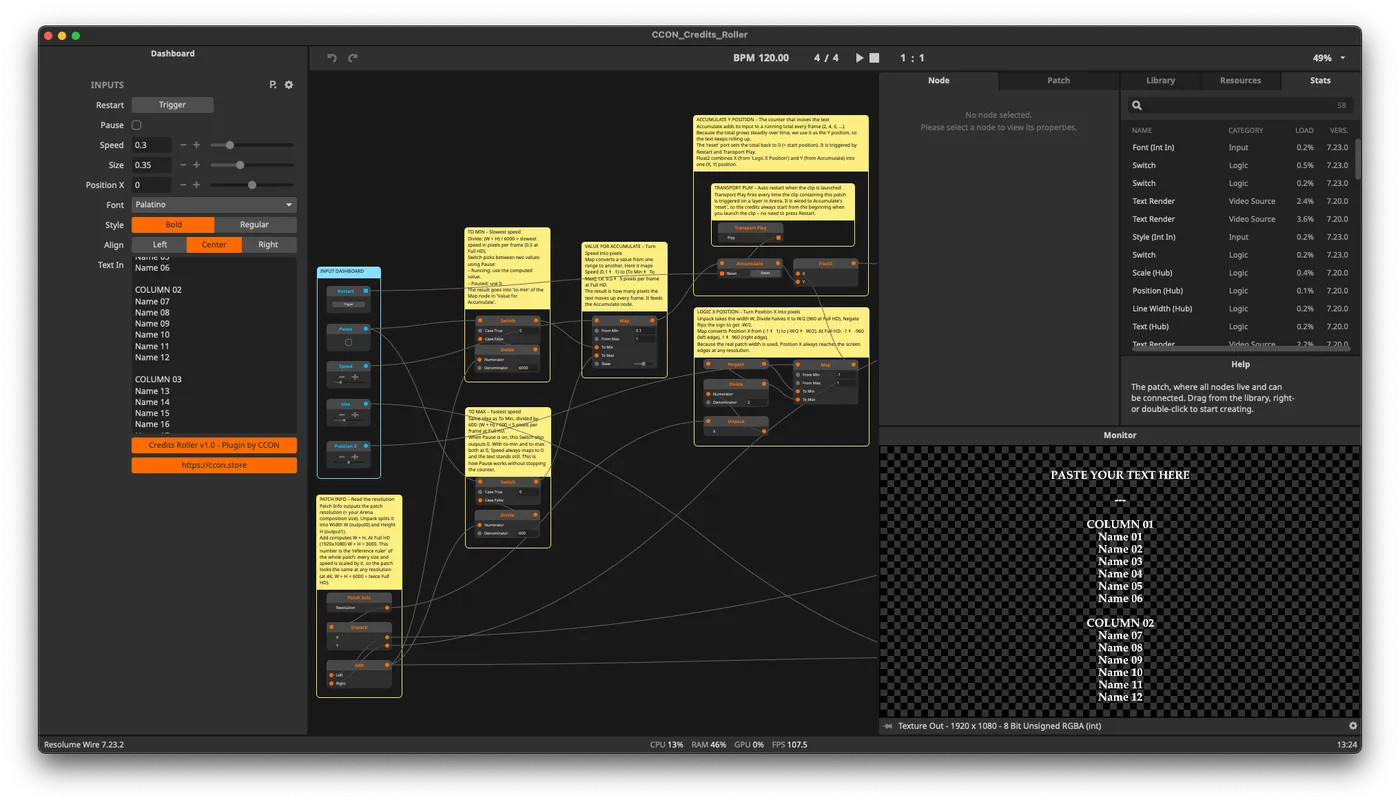Click the Stats search input field
Image resolution: width=1400 pixels, height=804 pixels.
(1240, 105)
